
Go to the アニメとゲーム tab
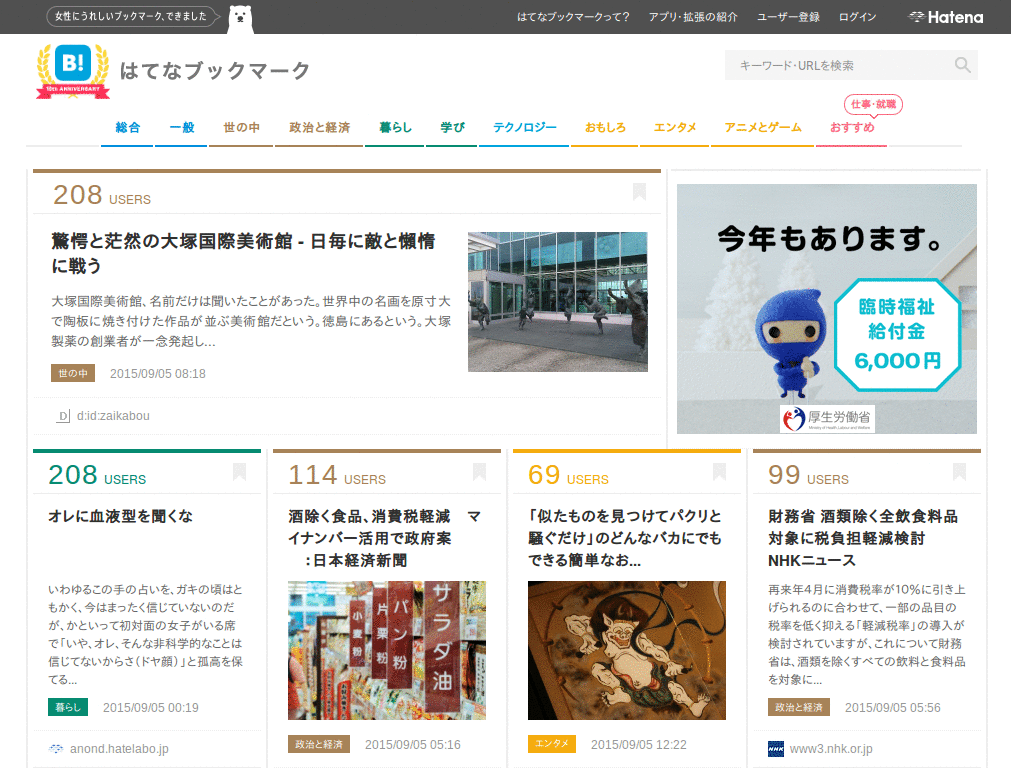coord(762,127)
